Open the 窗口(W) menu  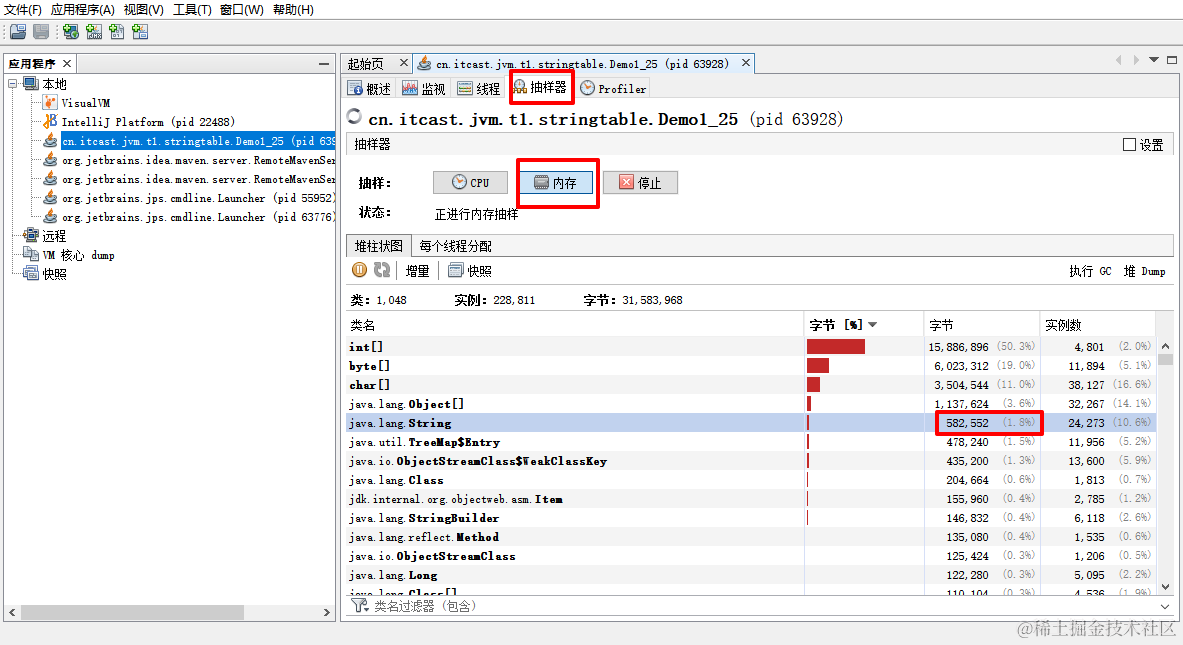(x=241, y=10)
